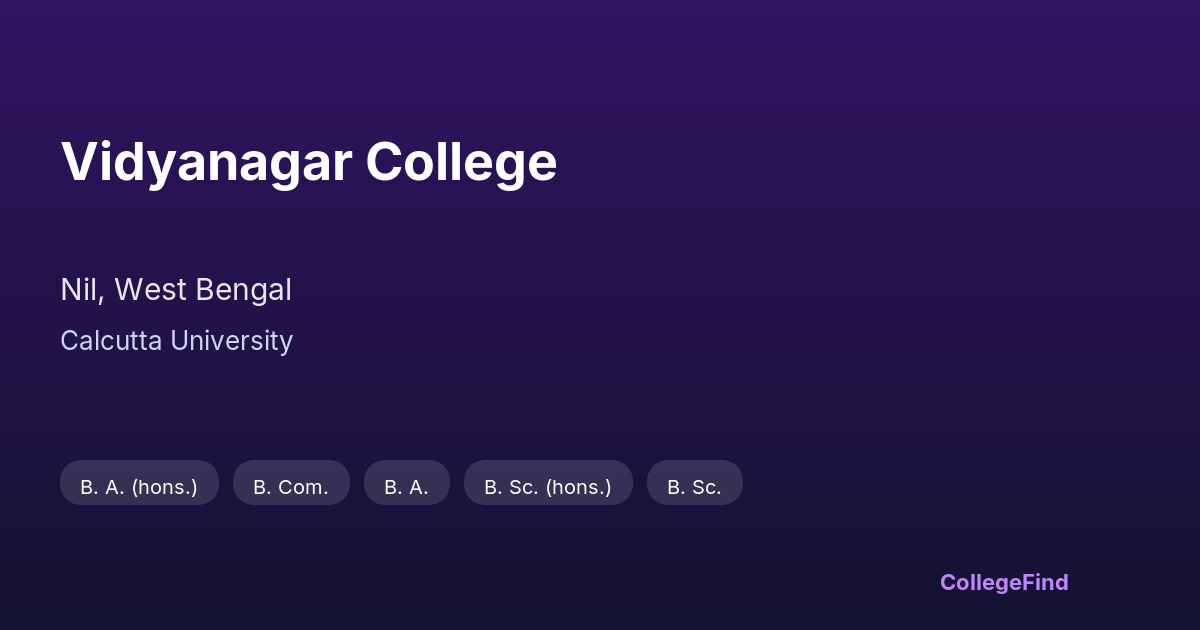Screen dimensions: 1200x630
Task: Show B. A. (hons.) programme details
Action: pos(139,487)
